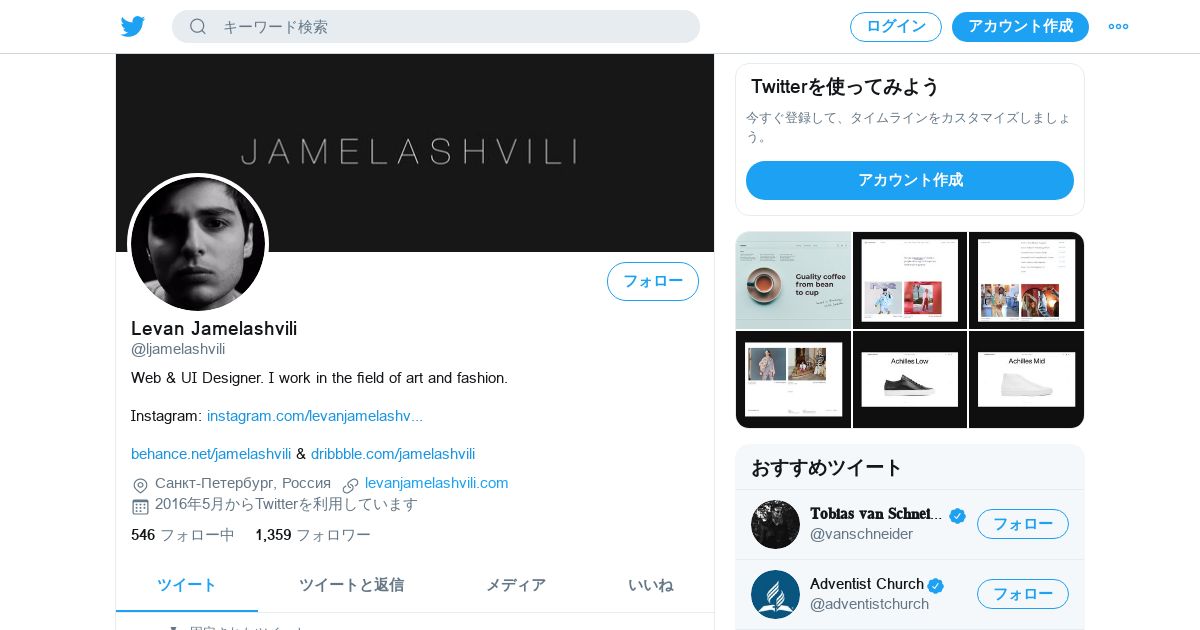Click the link chain icon beside website
The width and height of the screenshot is (1200, 630).
tap(350, 484)
